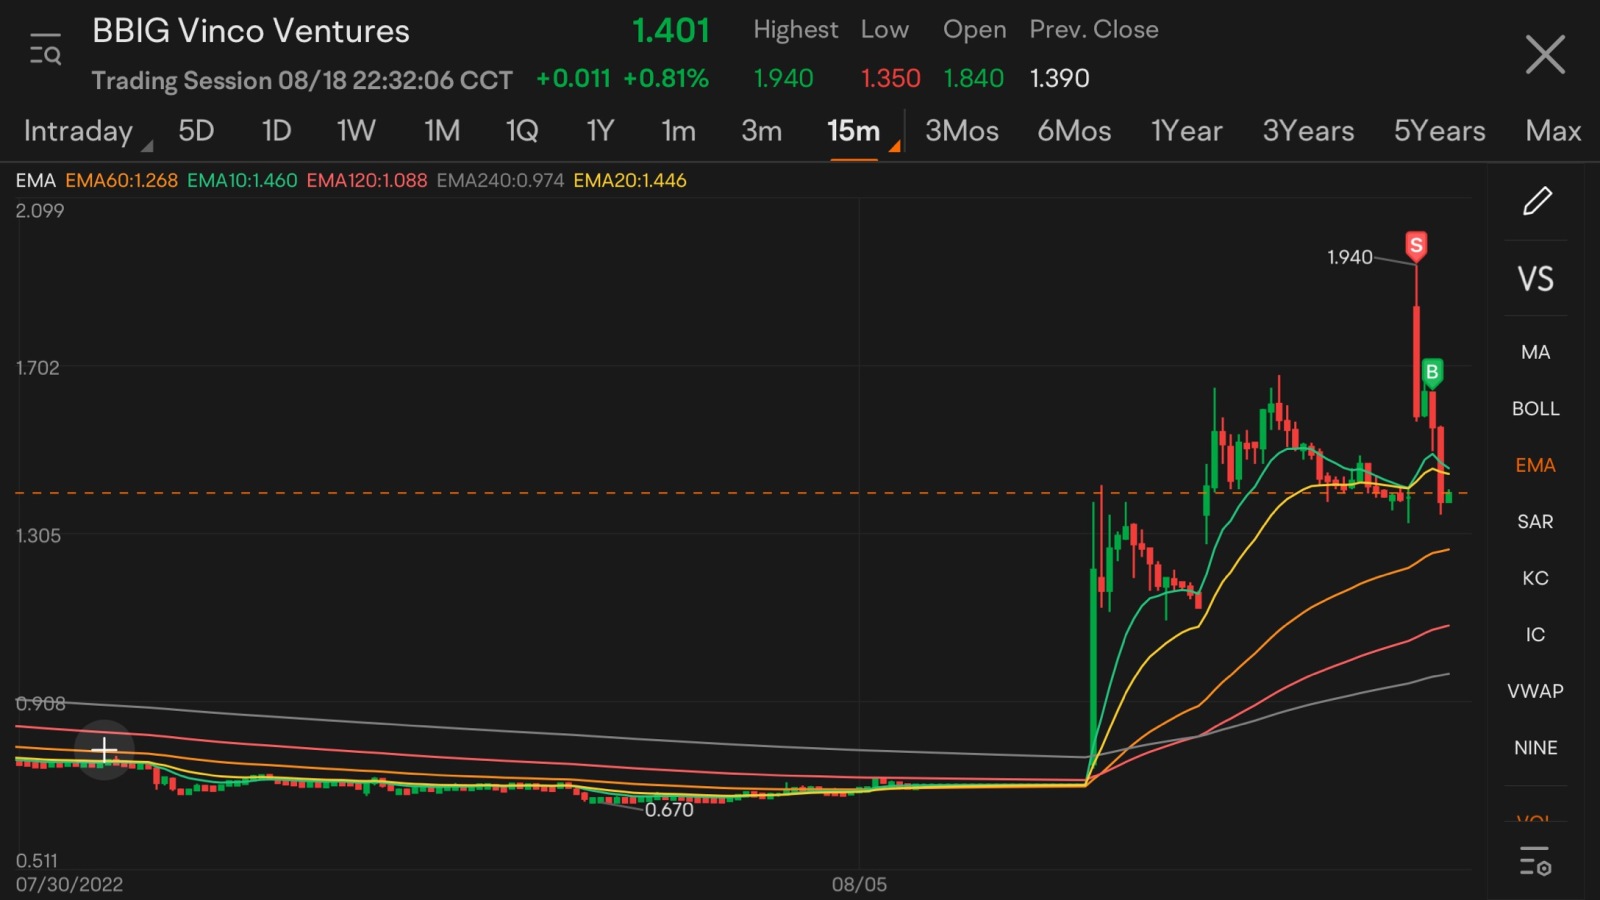The height and width of the screenshot is (900, 1600).
Task: Switch to the 1D timeframe
Action: pyautogui.click(x=276, y=131)
